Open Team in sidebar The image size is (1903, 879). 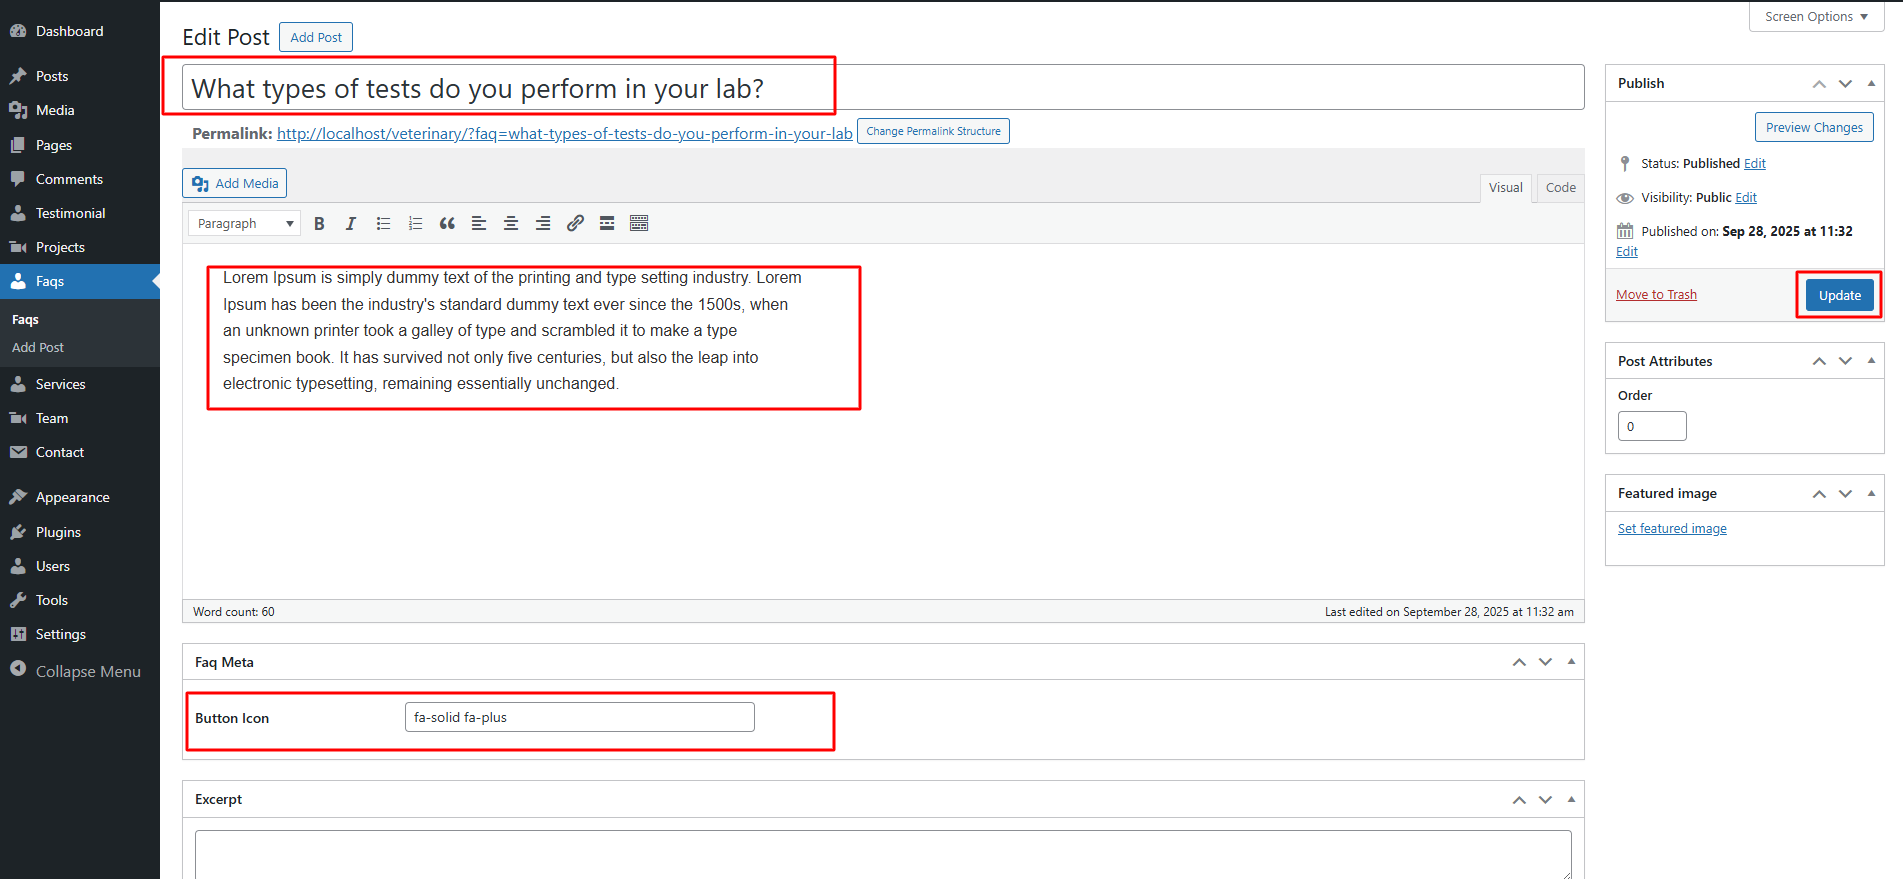pos(80,418)
